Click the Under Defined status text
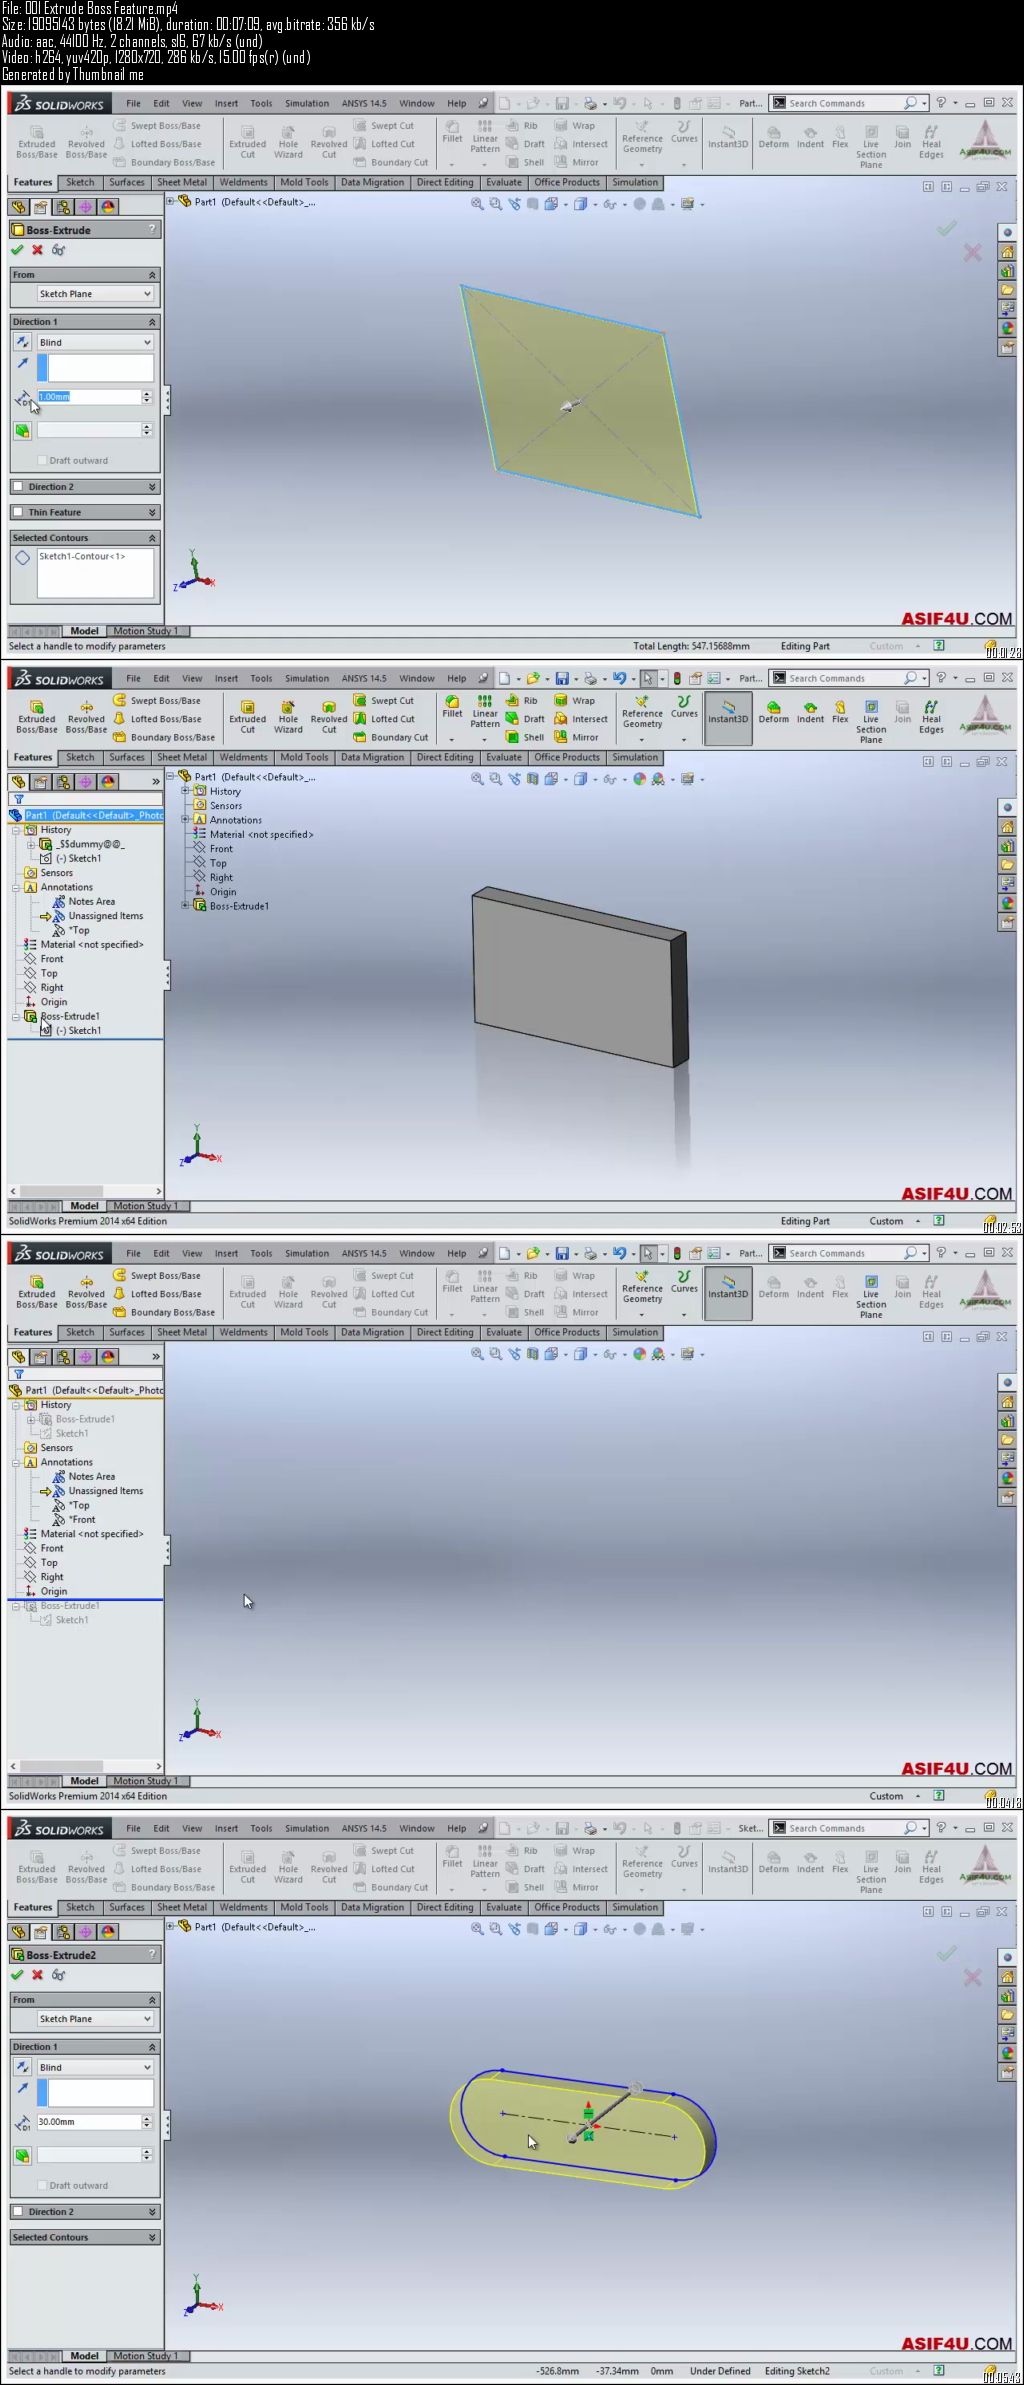Screen dimensions: 1024x2385 [x=720, y=2371]
